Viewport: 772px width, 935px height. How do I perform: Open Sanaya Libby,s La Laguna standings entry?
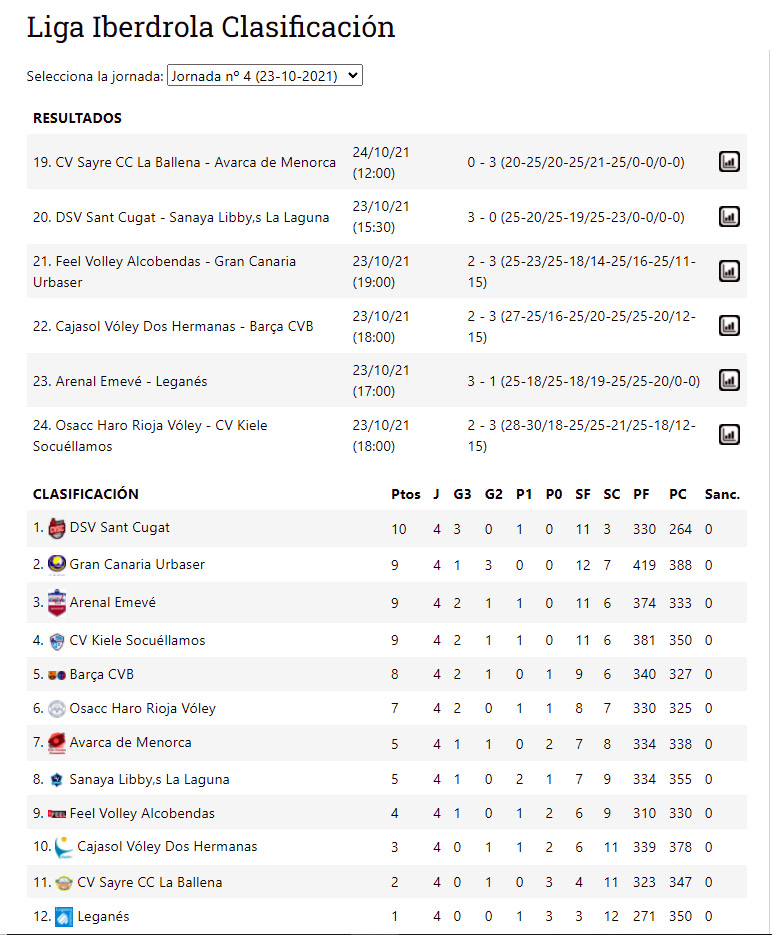click(149, 780)
